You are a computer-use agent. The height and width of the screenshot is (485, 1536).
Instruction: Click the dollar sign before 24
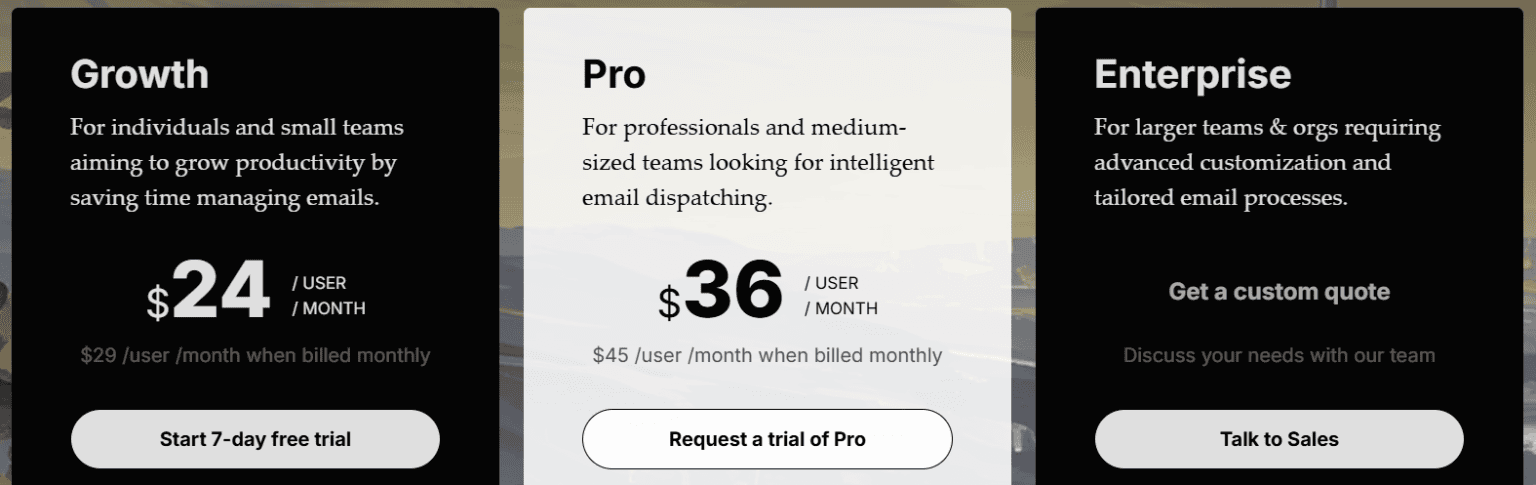158,303
